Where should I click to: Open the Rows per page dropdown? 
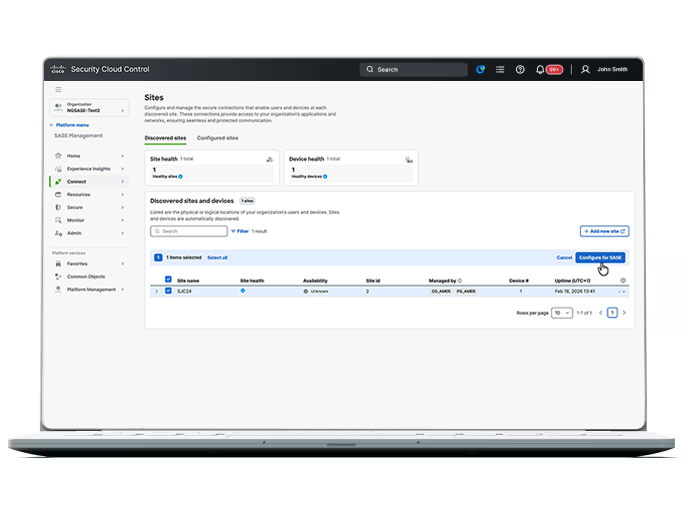tap(562, 313)
